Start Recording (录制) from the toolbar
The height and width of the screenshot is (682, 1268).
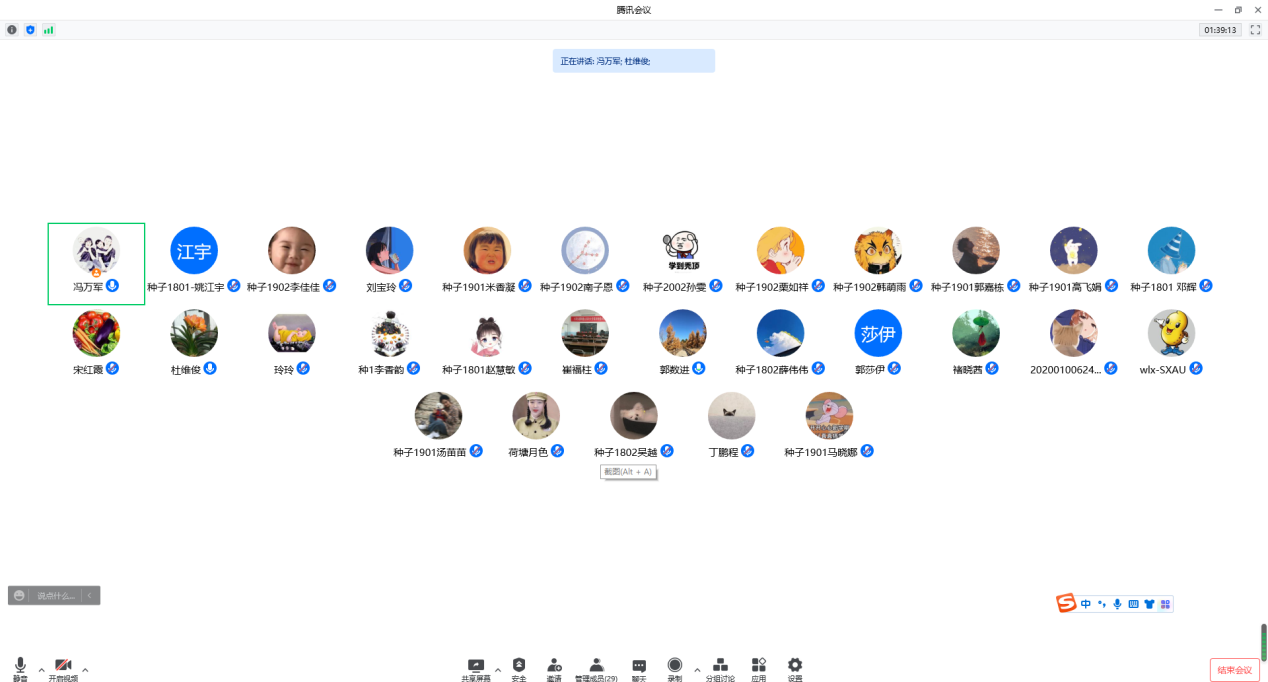675,668
